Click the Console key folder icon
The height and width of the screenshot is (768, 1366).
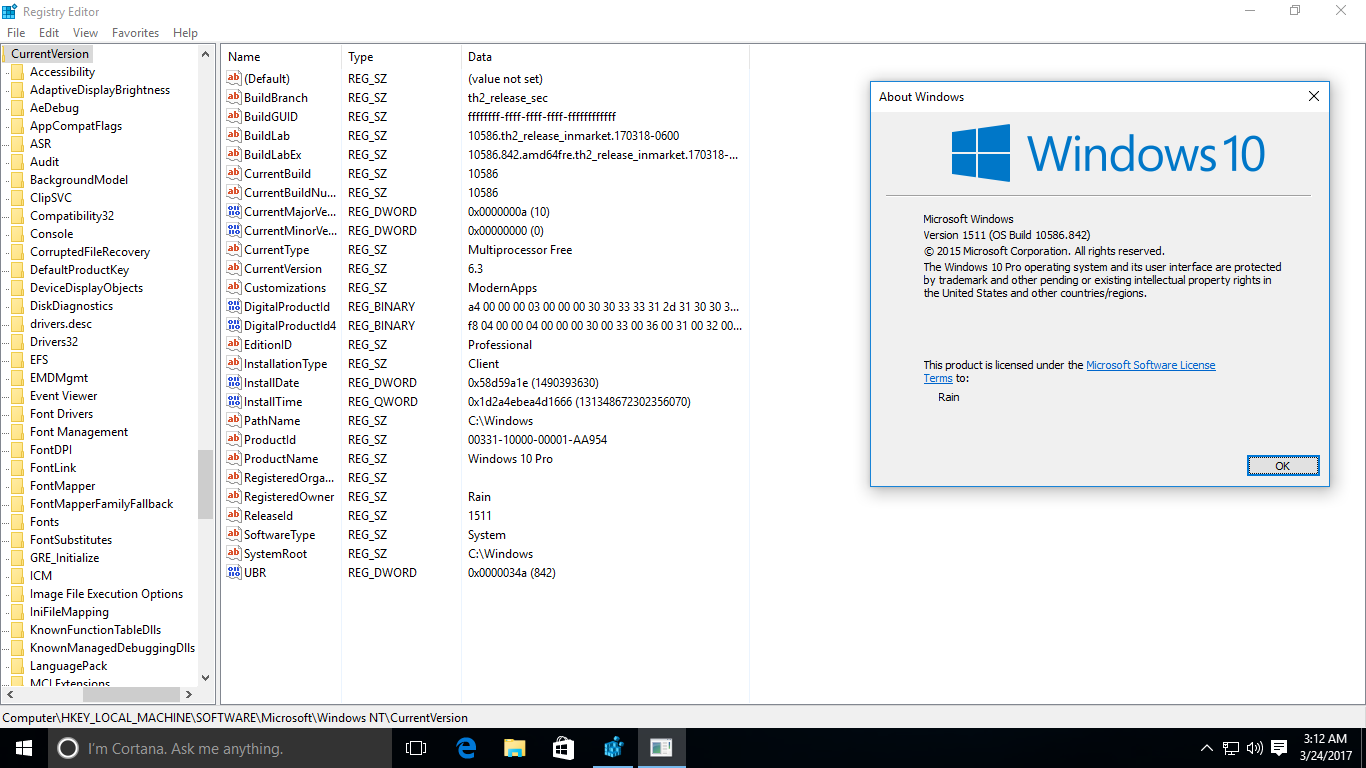point(17,234)
